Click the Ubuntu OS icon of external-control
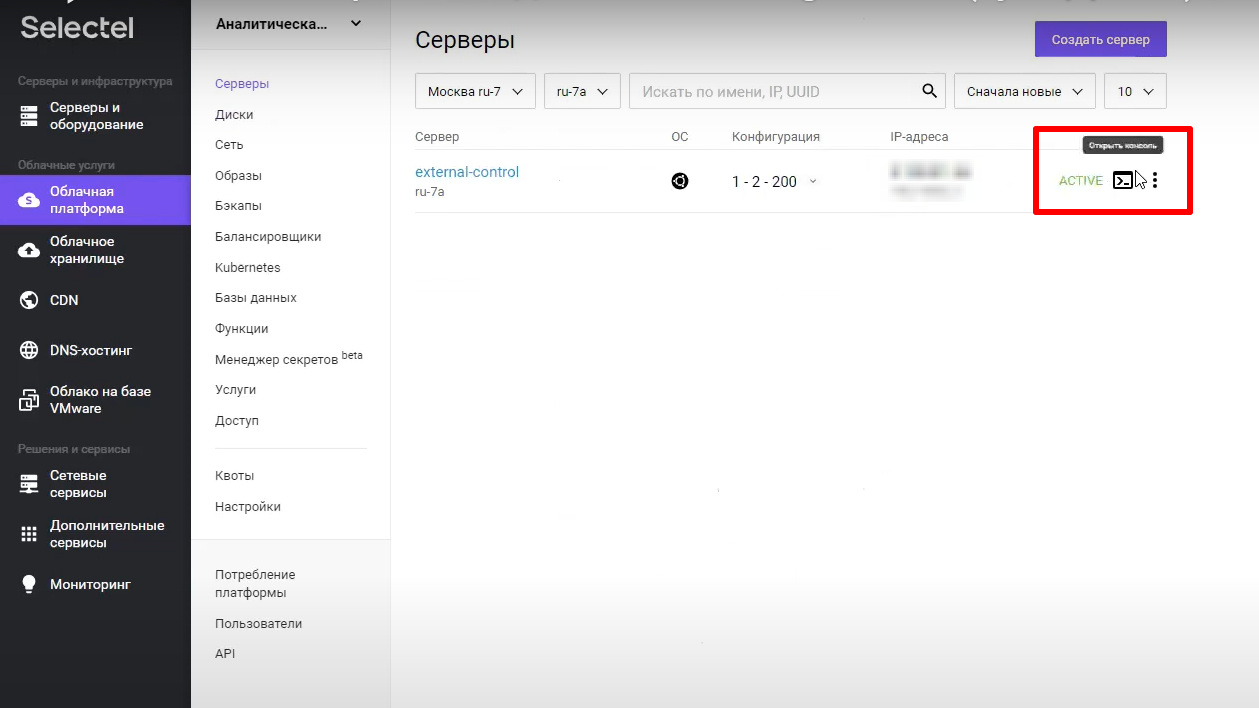 680,181
